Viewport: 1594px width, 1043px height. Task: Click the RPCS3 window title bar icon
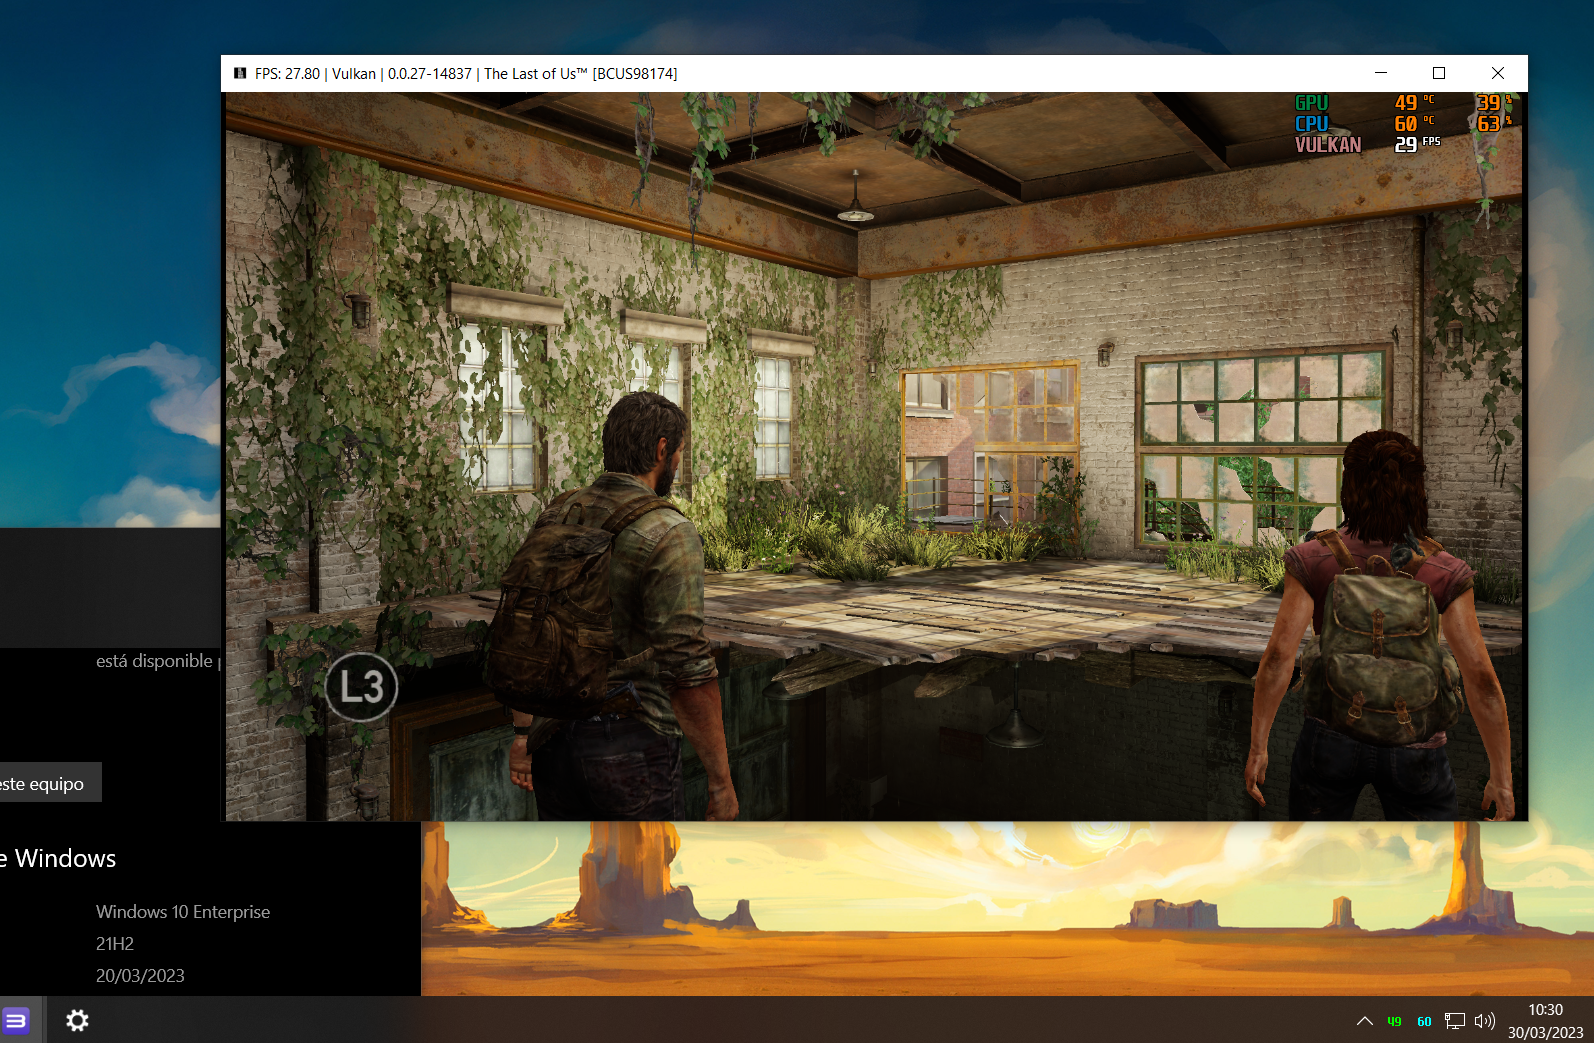[240, 73]
